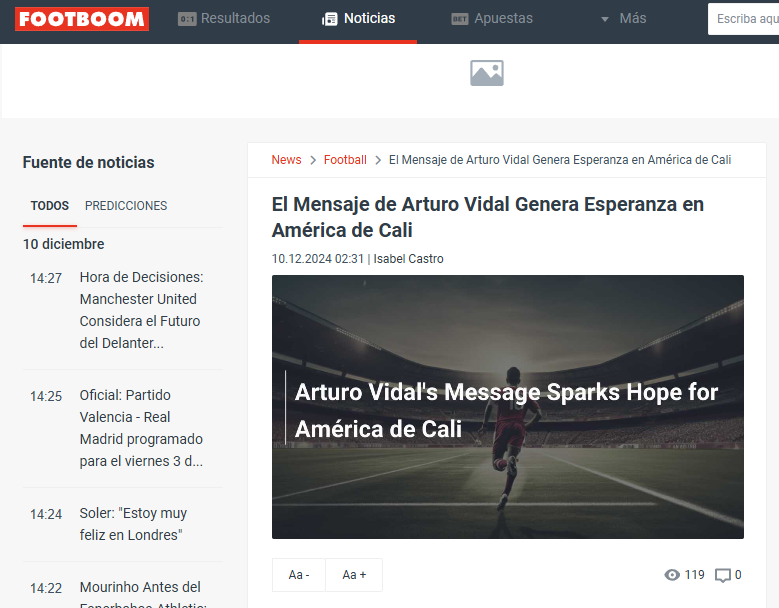
Task: Follow the News breadcrumb link
Action: tap(286, 160)
